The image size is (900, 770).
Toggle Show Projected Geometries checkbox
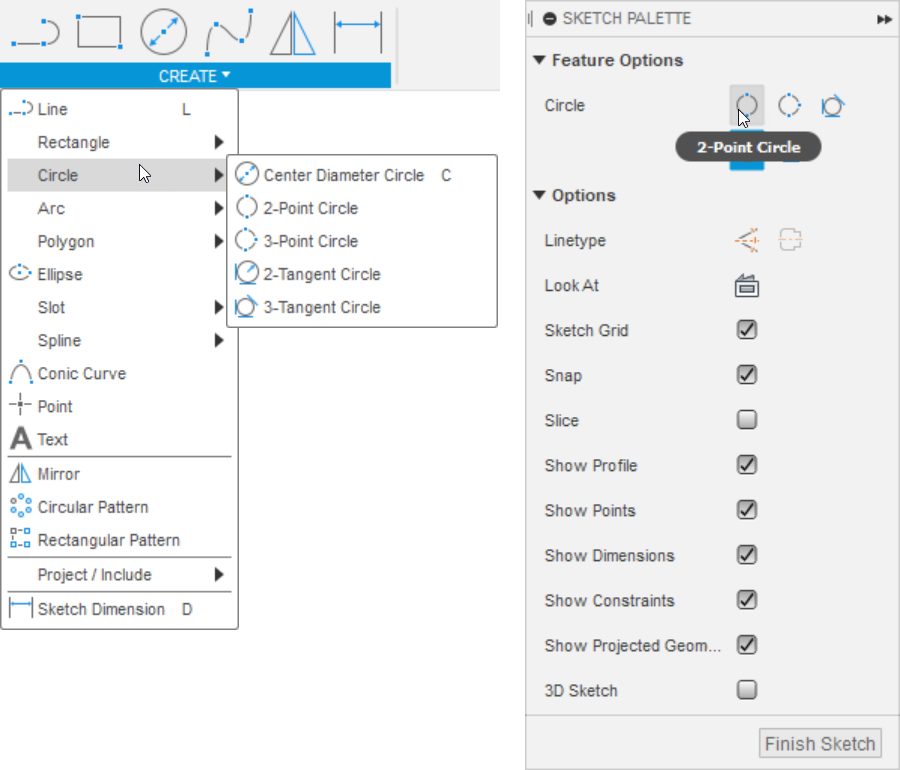[x=747, y=645]
